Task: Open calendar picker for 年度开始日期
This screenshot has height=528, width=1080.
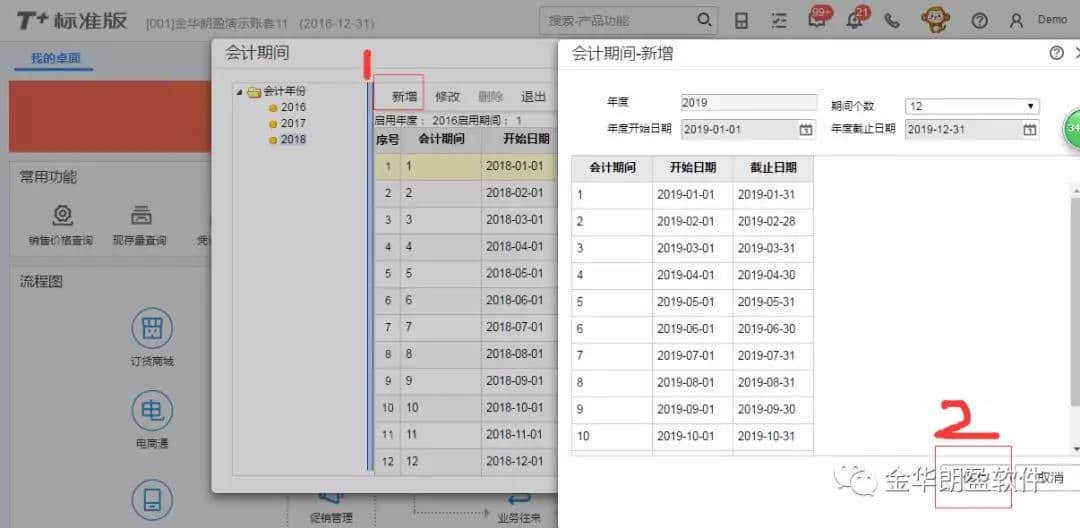Action: point(805,129)
